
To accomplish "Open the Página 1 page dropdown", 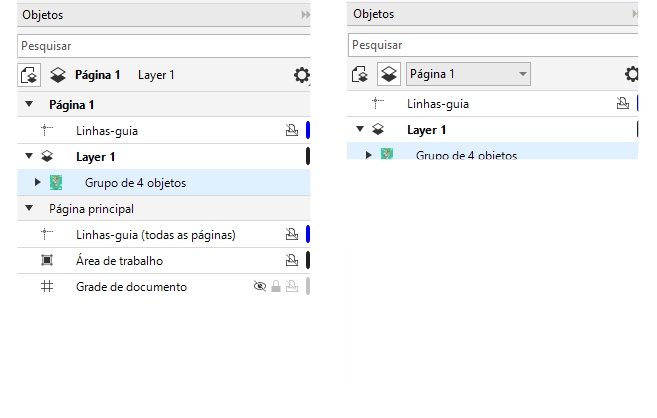I will click(468, 74).
